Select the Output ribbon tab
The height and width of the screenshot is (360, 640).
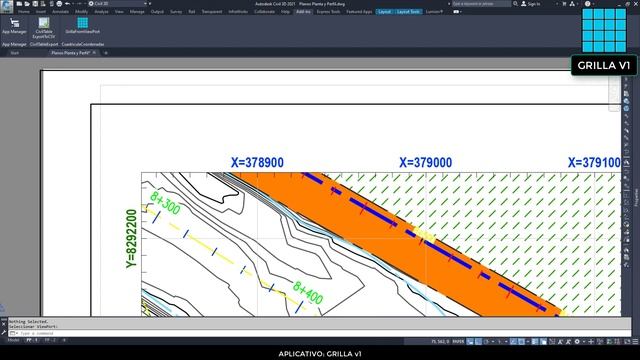(x=157, y=12)
